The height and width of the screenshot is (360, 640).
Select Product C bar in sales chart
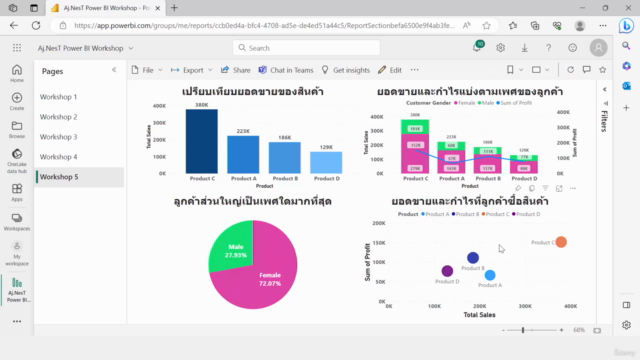(x=202, y=141)
